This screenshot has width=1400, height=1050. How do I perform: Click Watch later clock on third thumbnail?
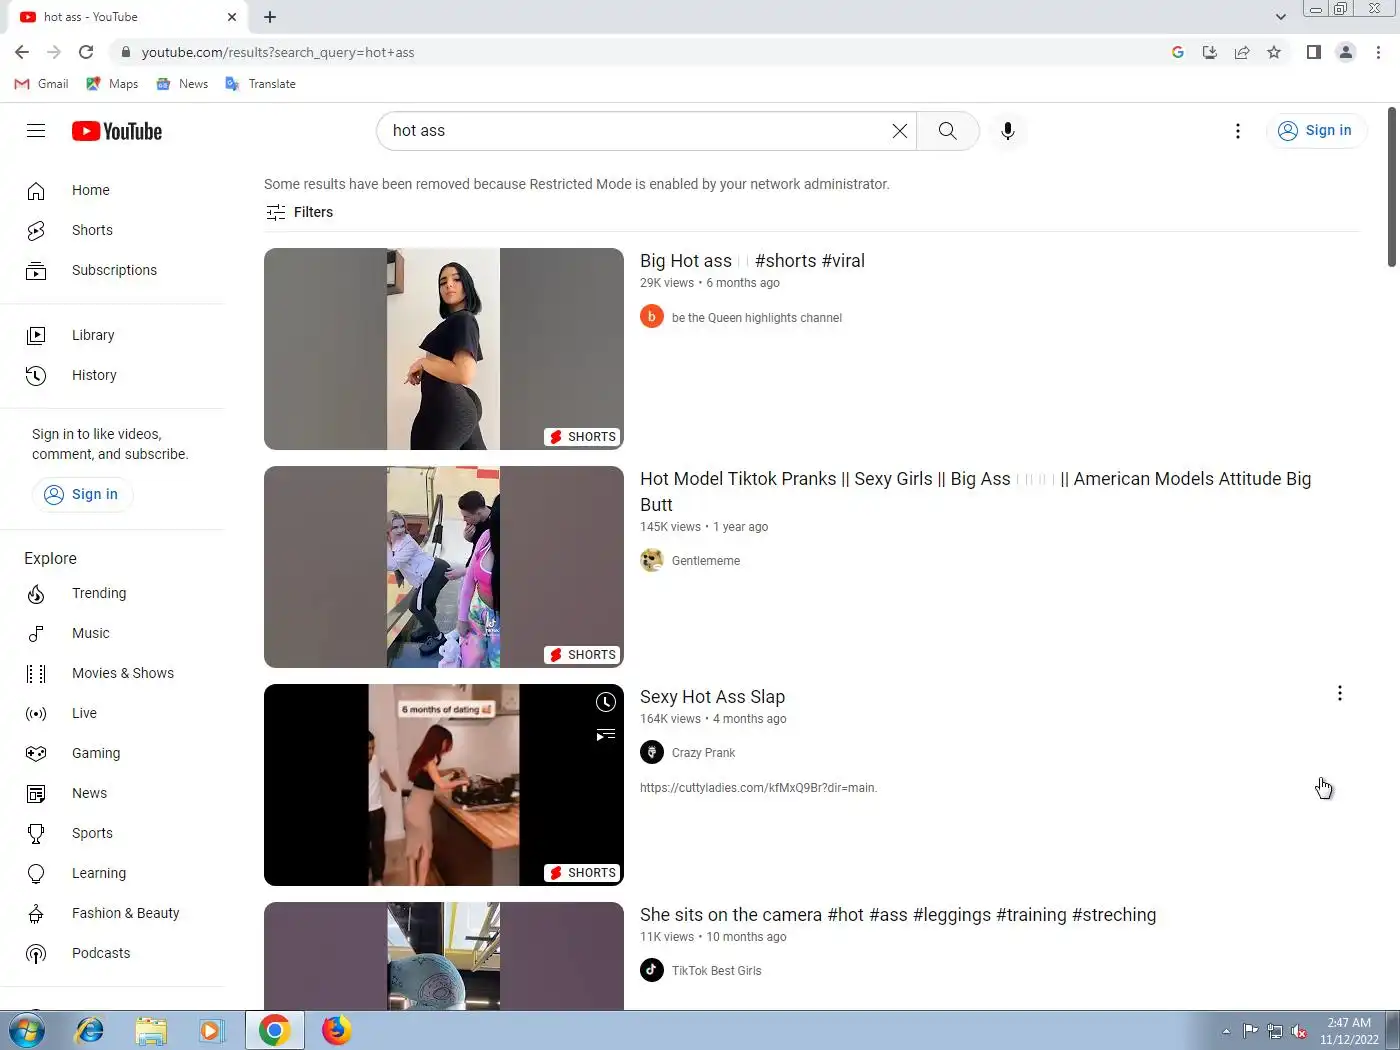point(606,702)
